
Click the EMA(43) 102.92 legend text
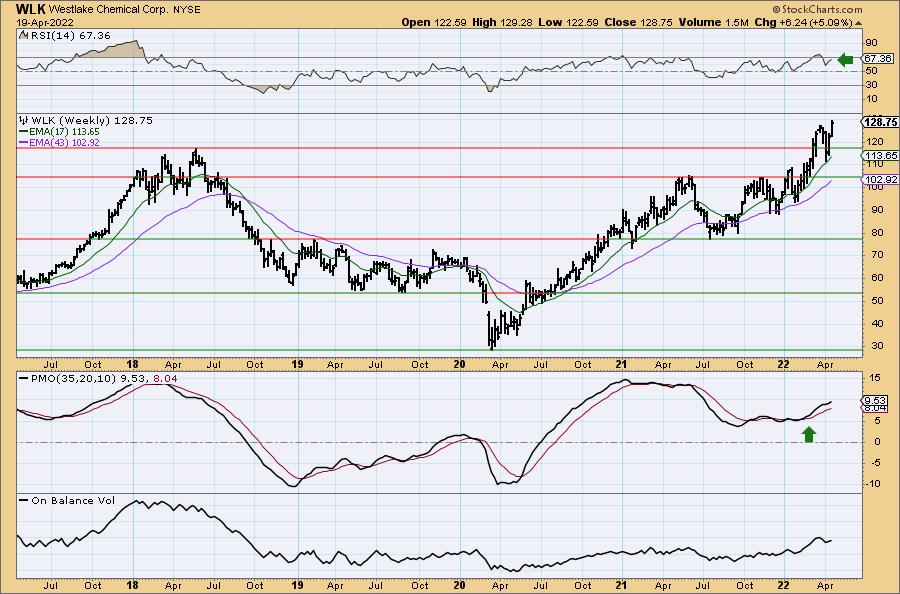click(x=64, y=142)
